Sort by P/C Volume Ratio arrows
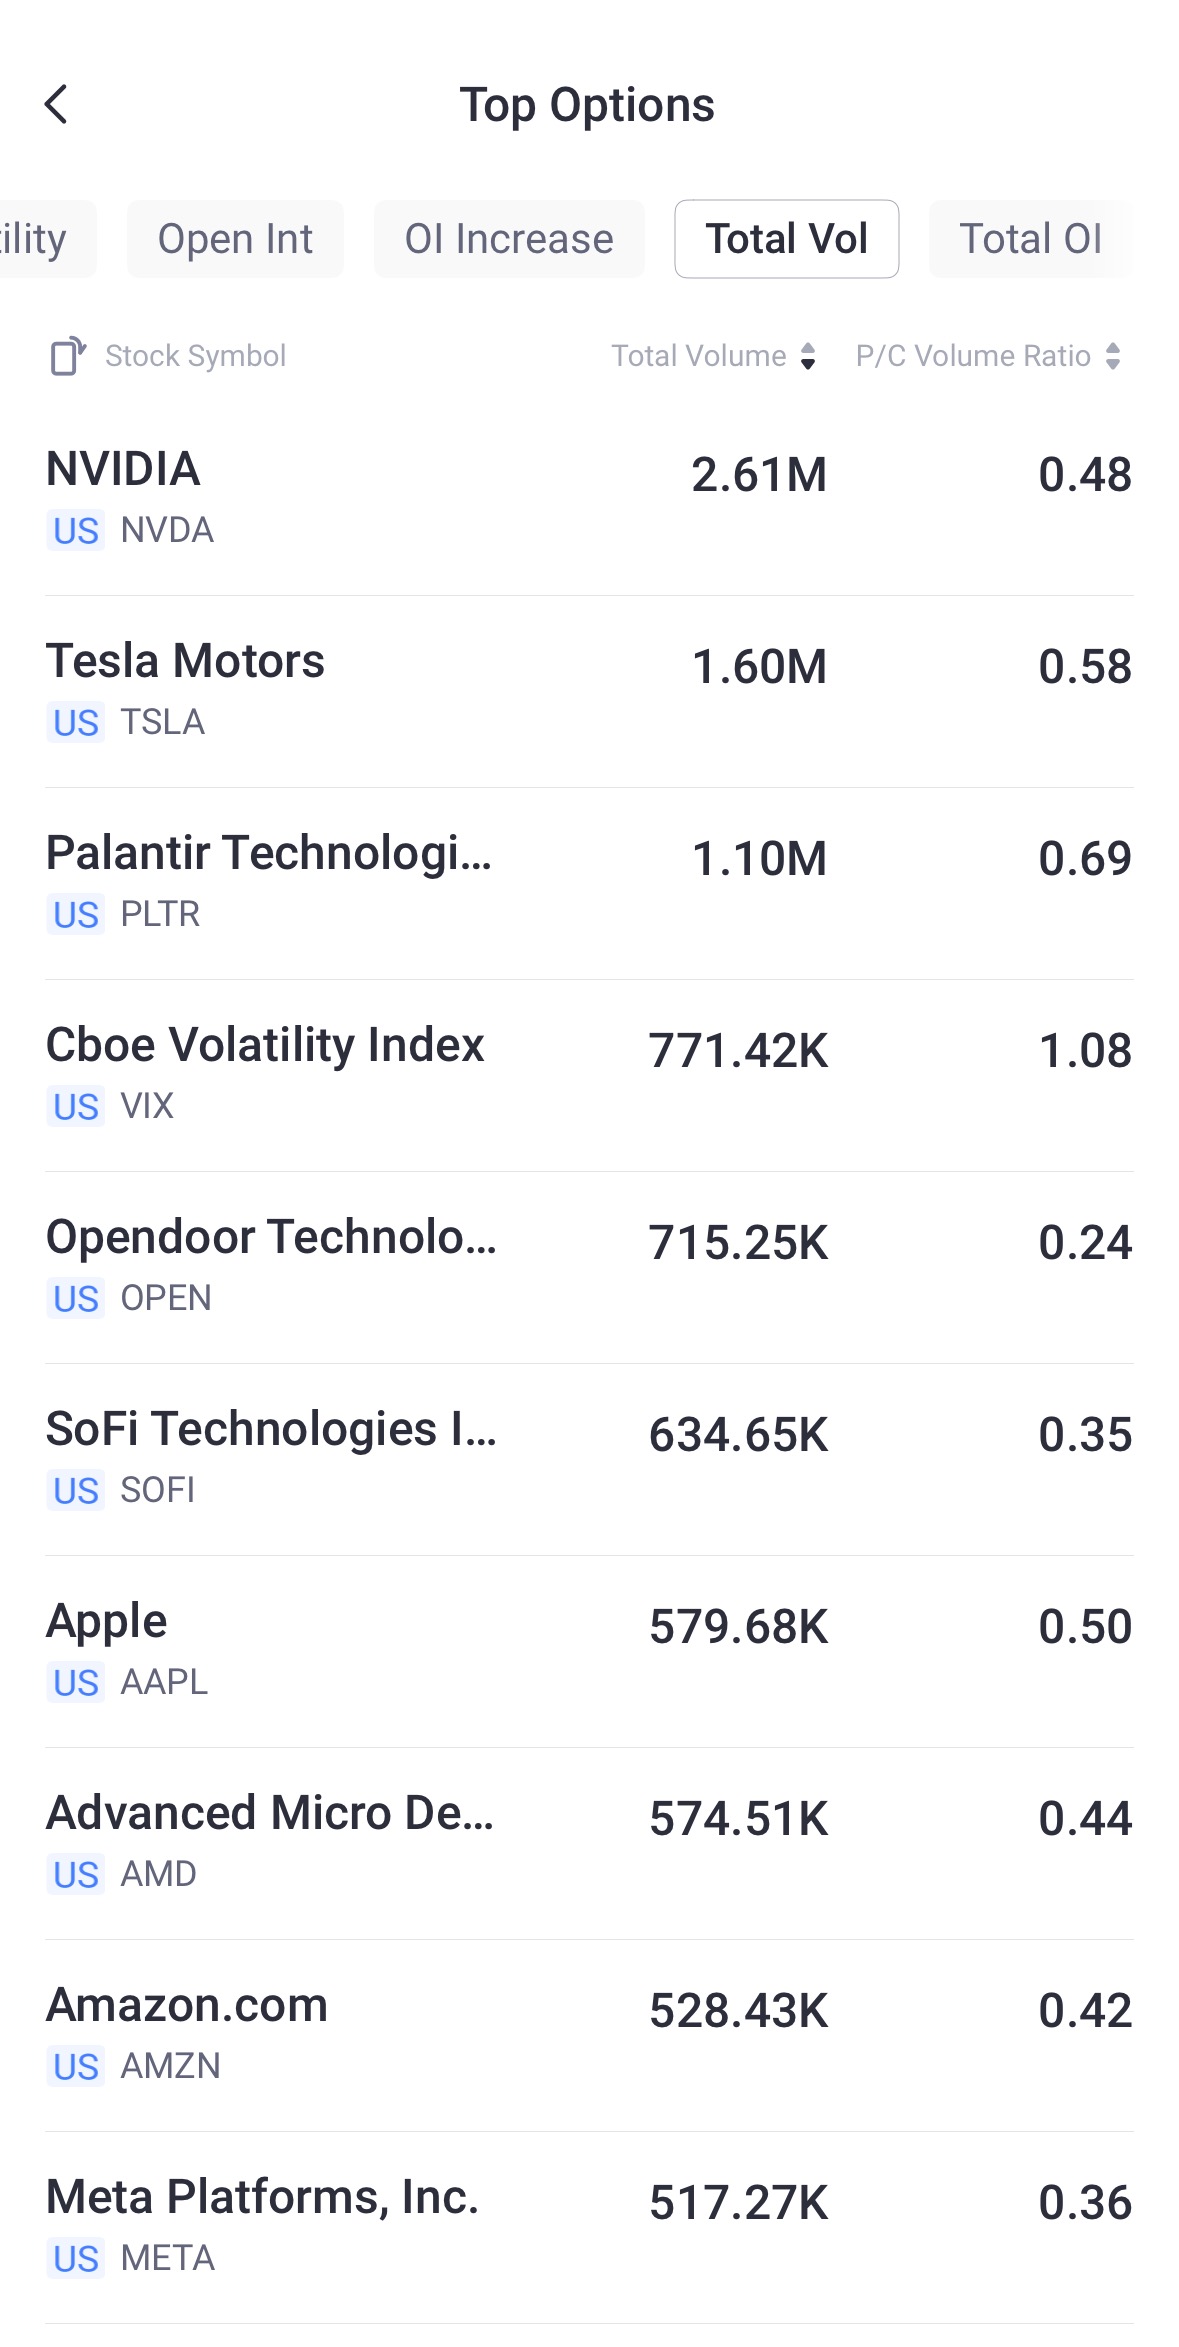This screenshot has width=1179, height=2347. (x=1113, y=356)
